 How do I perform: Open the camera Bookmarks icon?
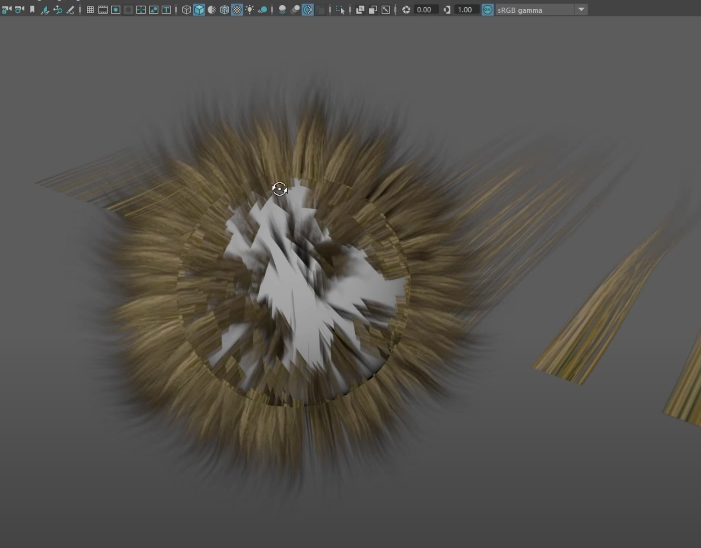[32, 9]
